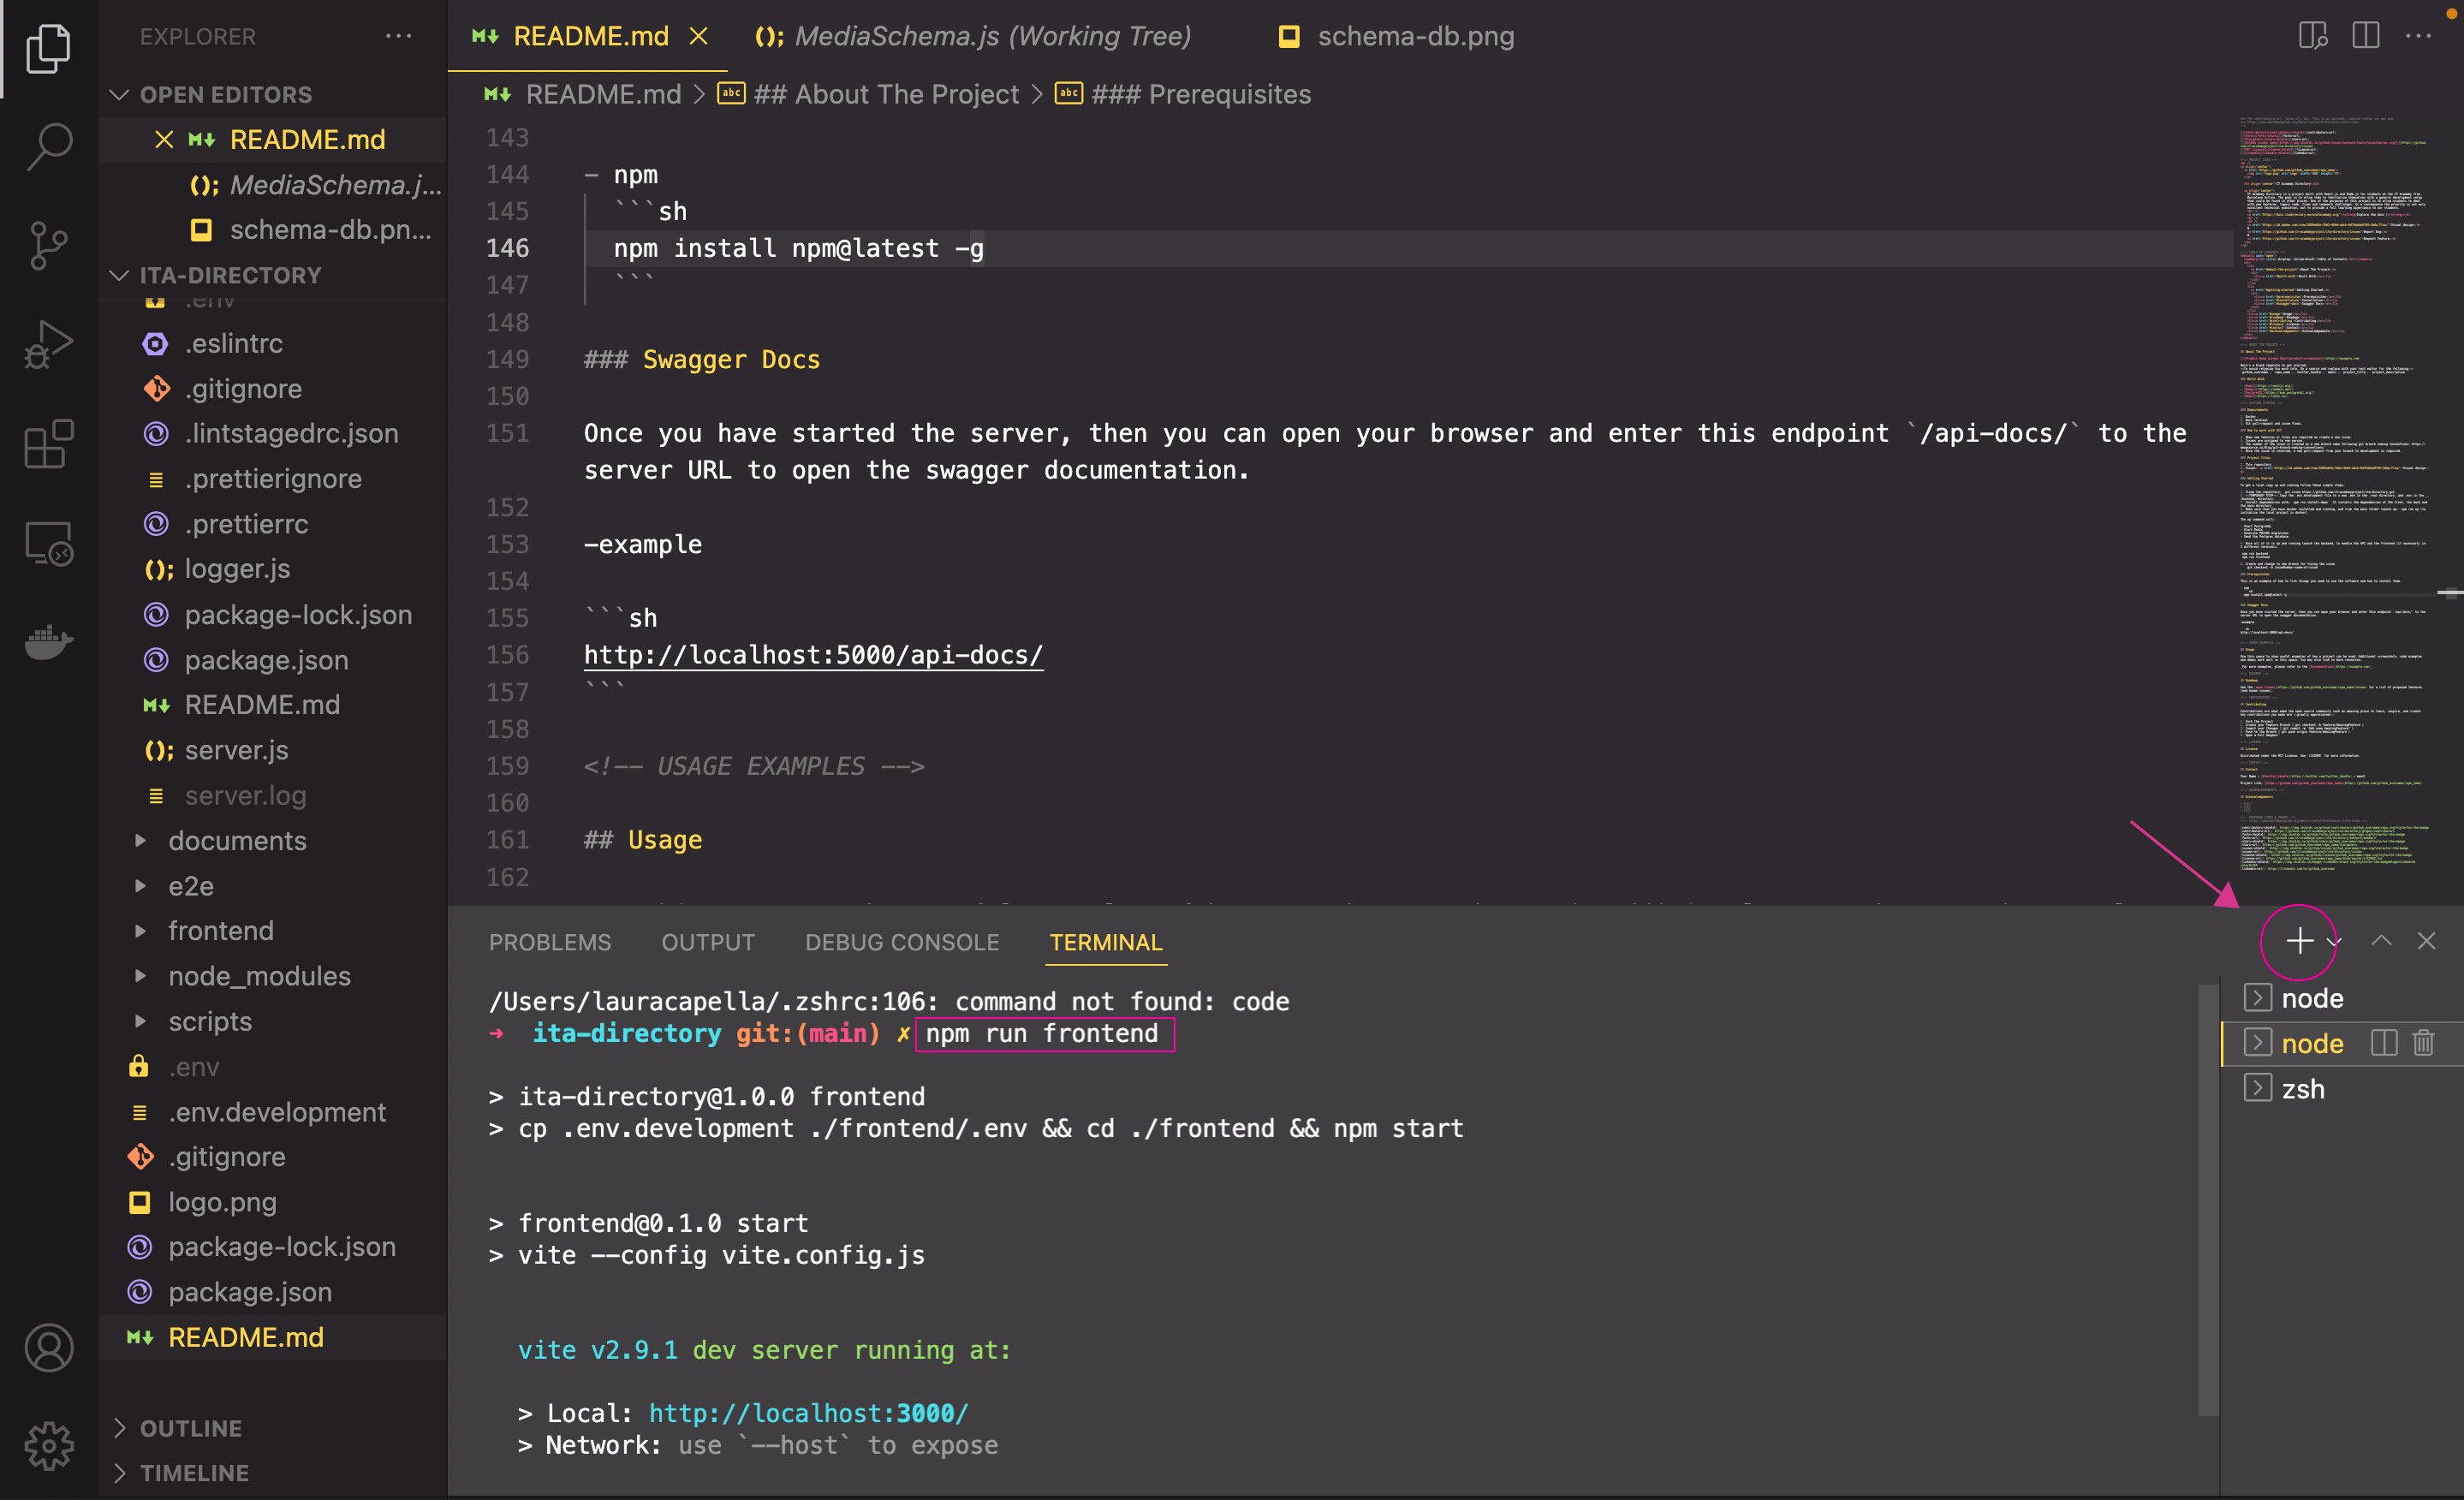This screenshot has width=2464, height=1500.
Task: Open the Source Control view
Action: coord(48,246)
